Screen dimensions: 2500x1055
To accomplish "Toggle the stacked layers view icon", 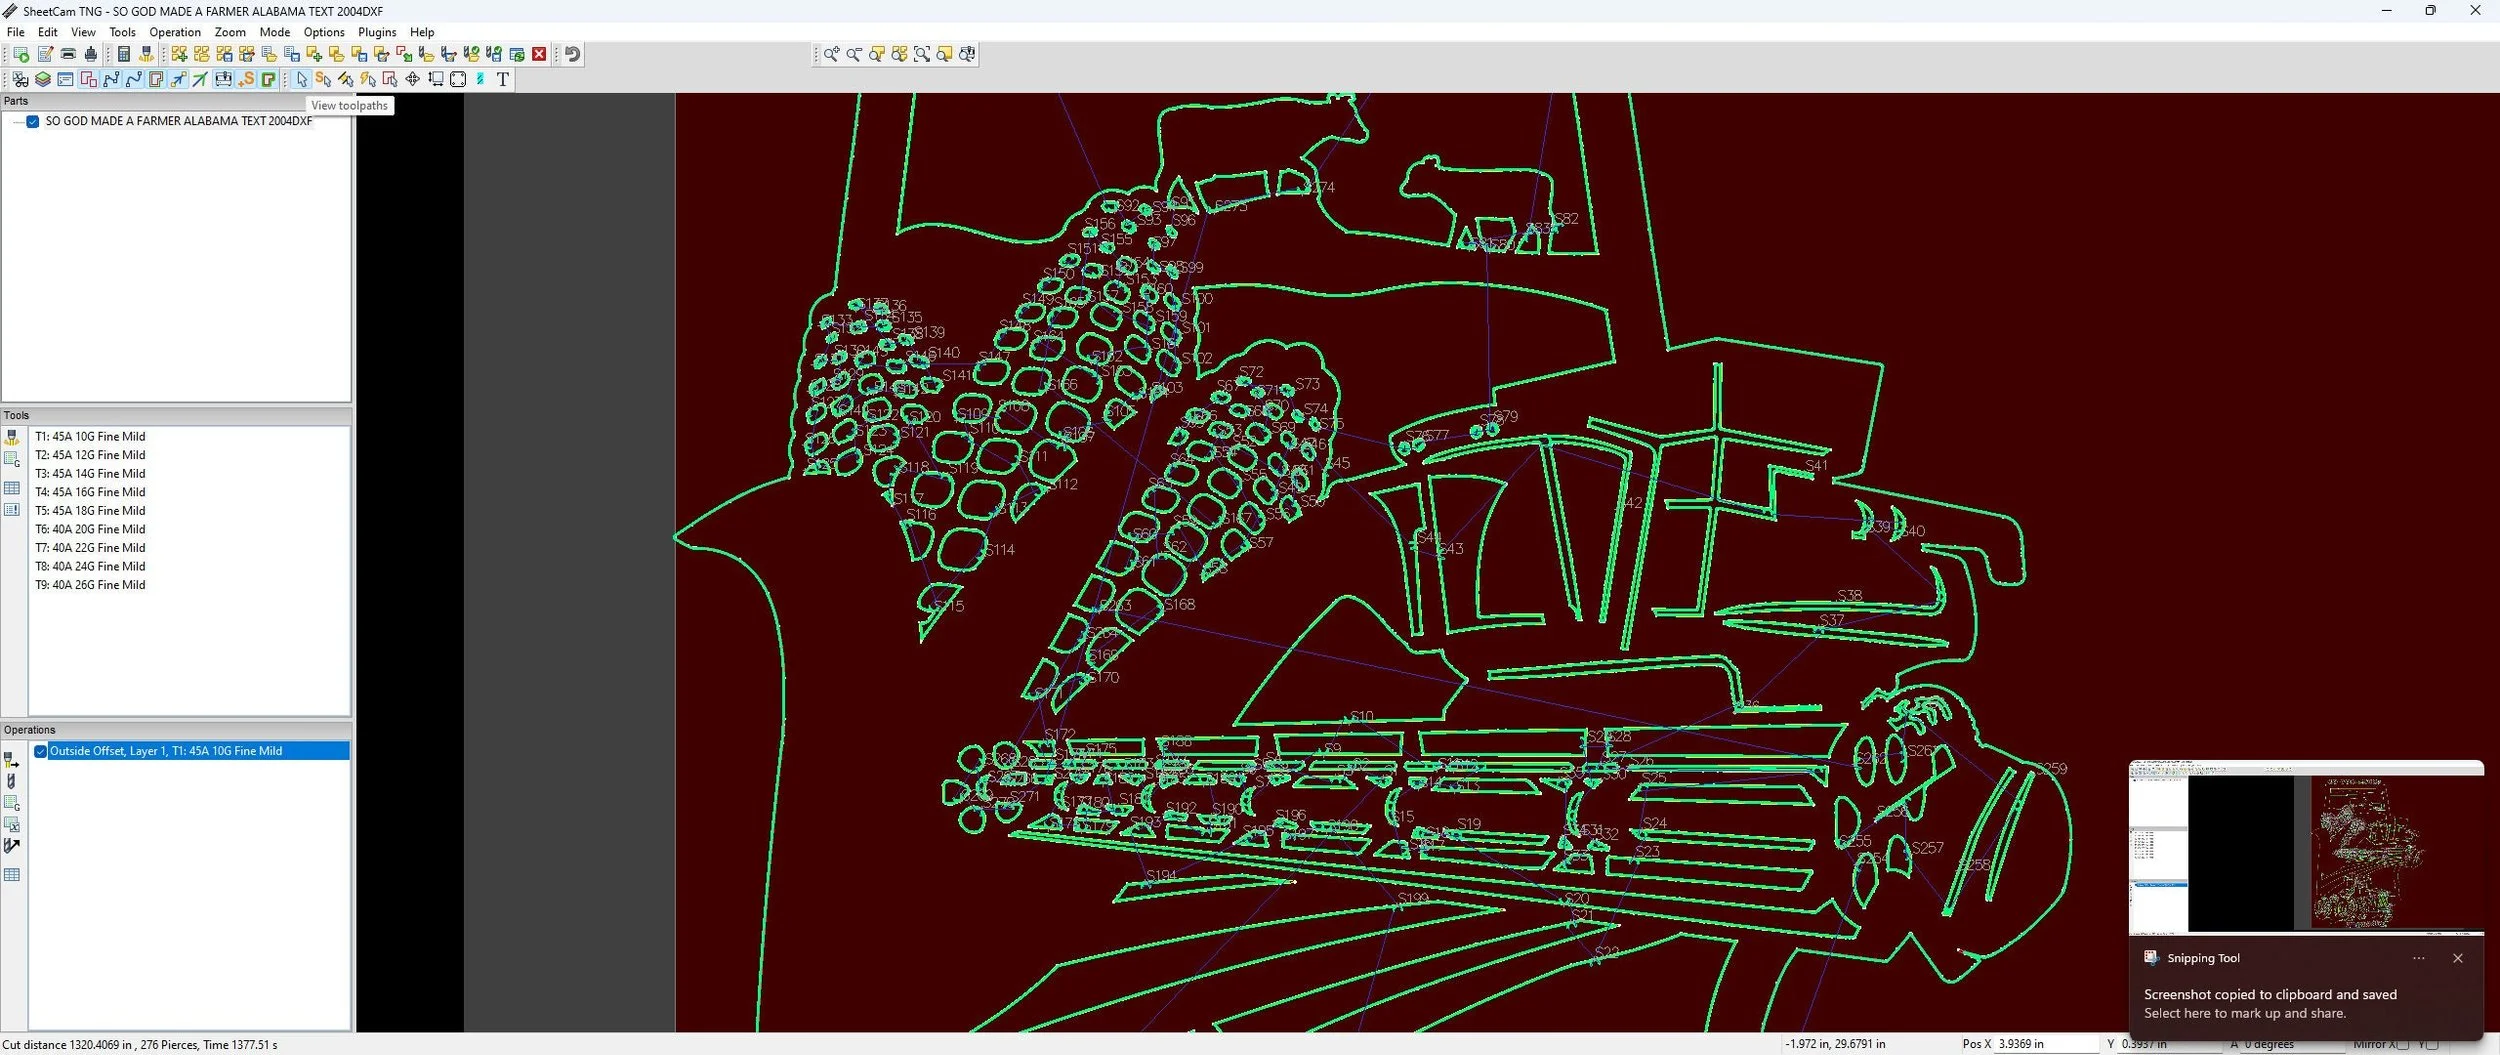I will click(x=43, y=79).
